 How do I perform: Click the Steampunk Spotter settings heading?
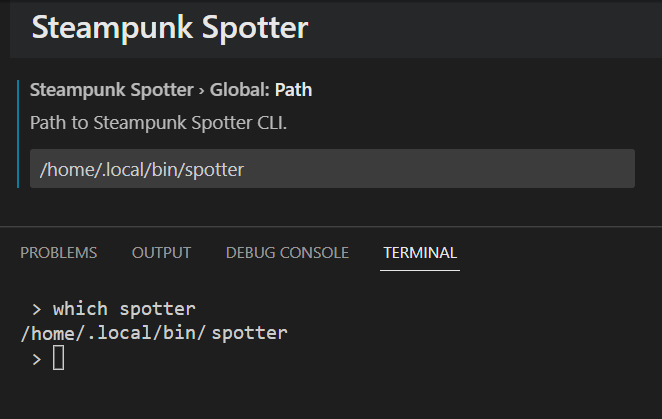click(x=170, y=28)
